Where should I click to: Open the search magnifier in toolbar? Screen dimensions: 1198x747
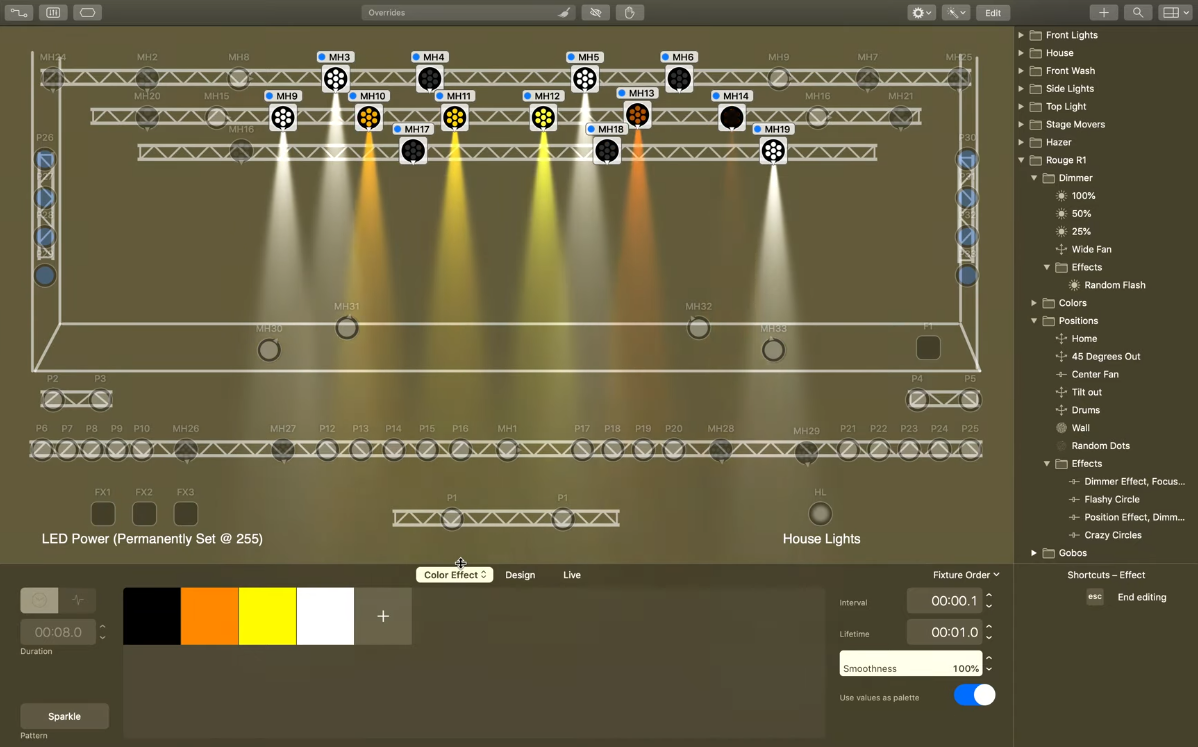point(1137,13)
